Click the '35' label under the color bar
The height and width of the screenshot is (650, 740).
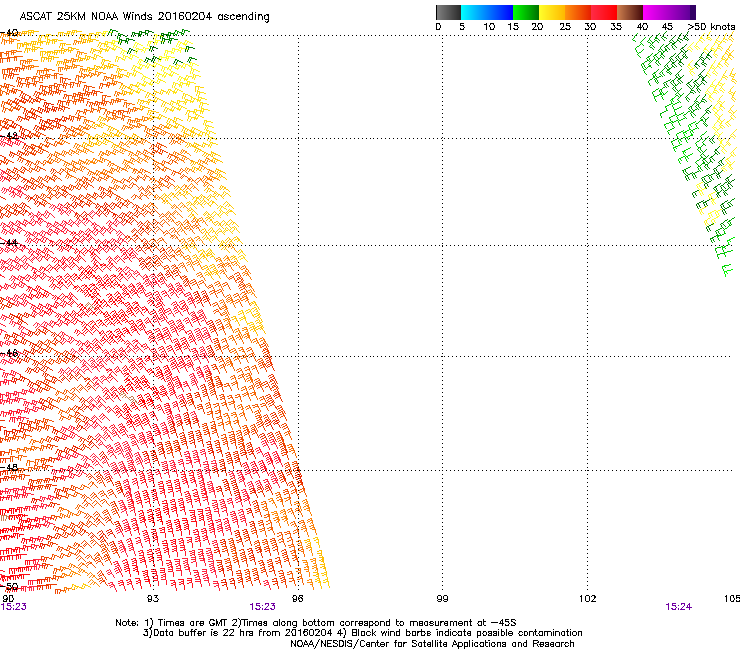616,27
